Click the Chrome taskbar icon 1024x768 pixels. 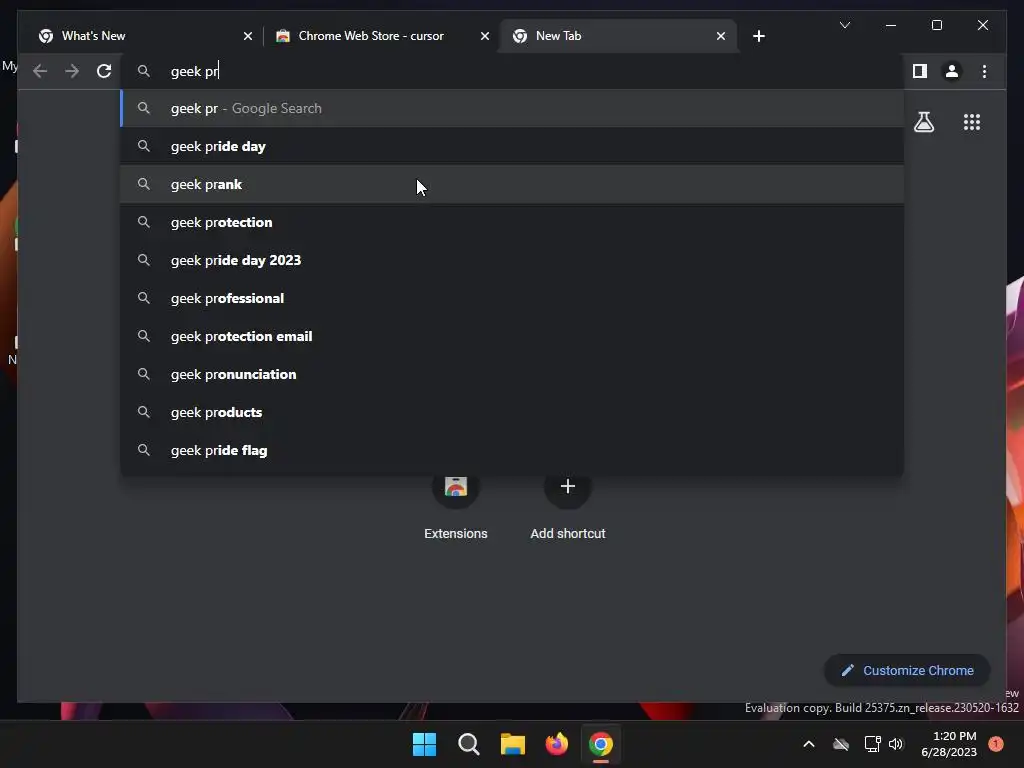pos(601,744)
